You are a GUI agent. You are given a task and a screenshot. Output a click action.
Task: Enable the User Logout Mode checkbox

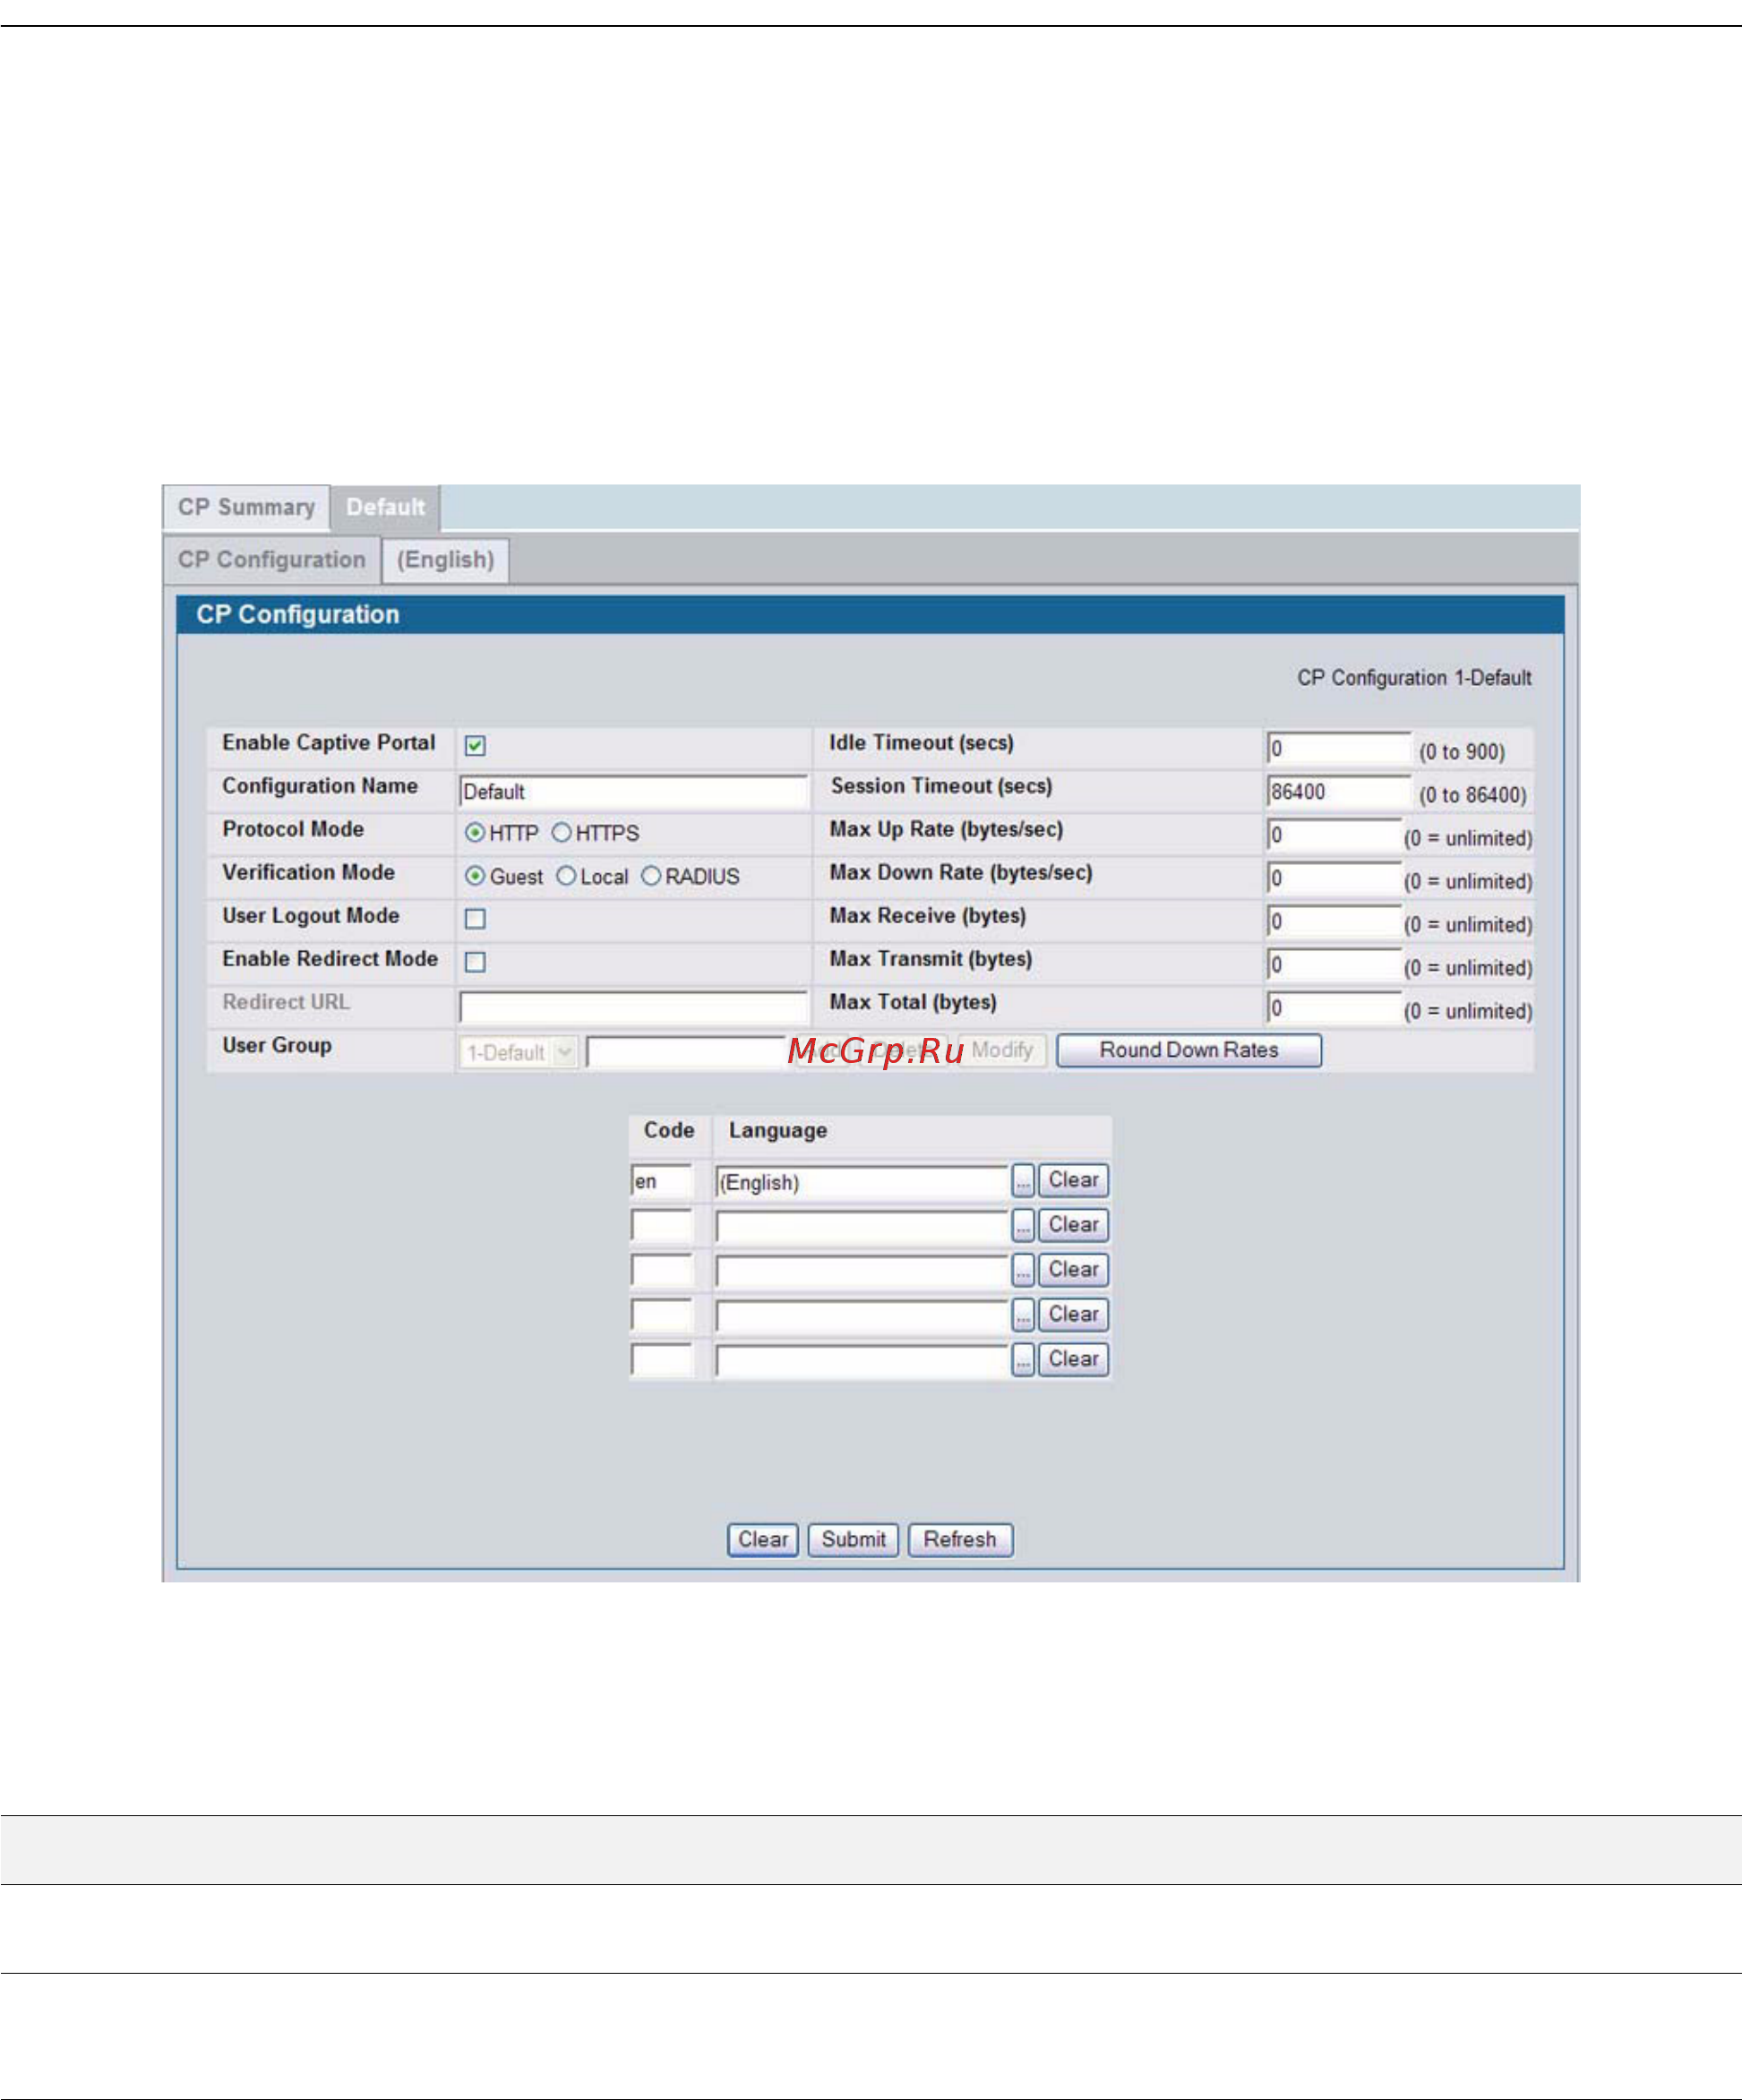[476, 919]
